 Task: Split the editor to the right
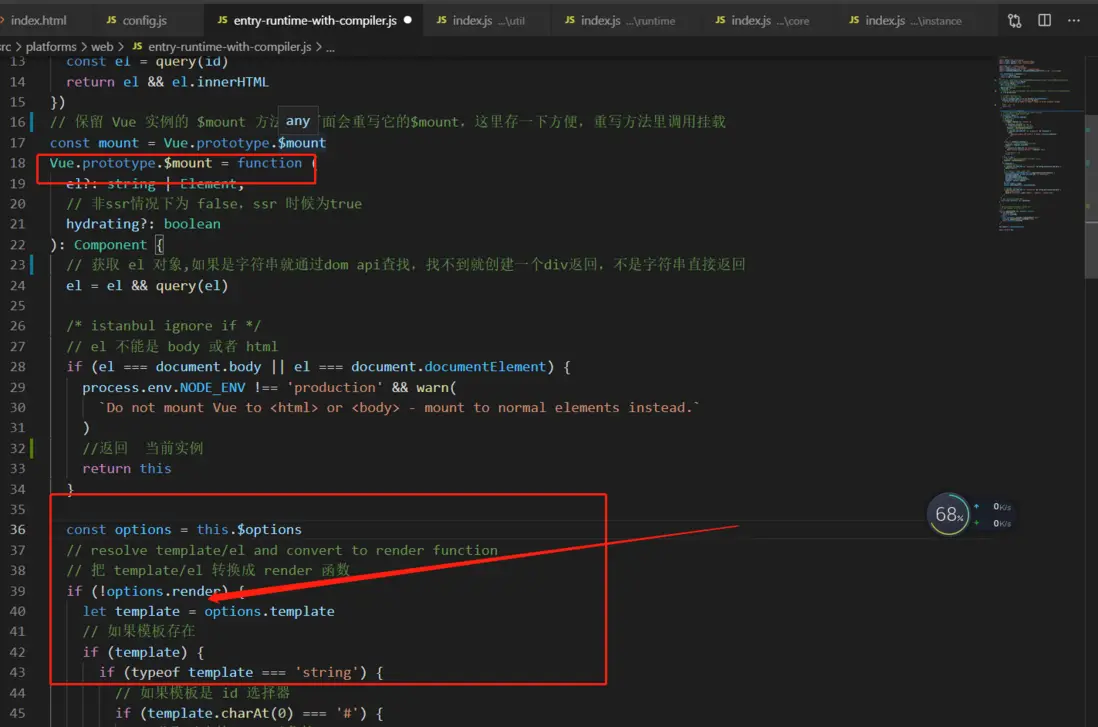tap(1044, 20)
